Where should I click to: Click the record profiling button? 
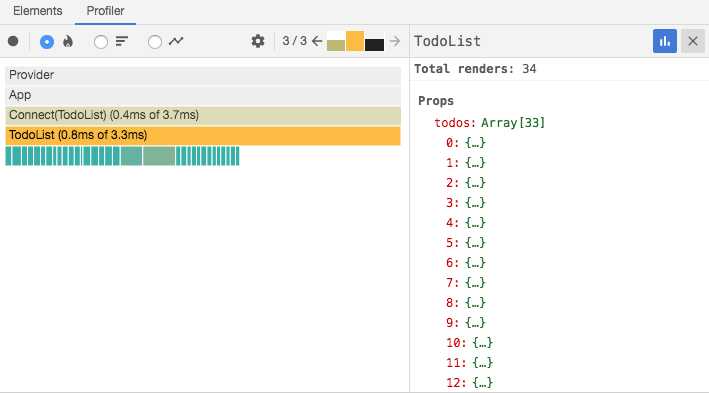[x=13, y=41]
